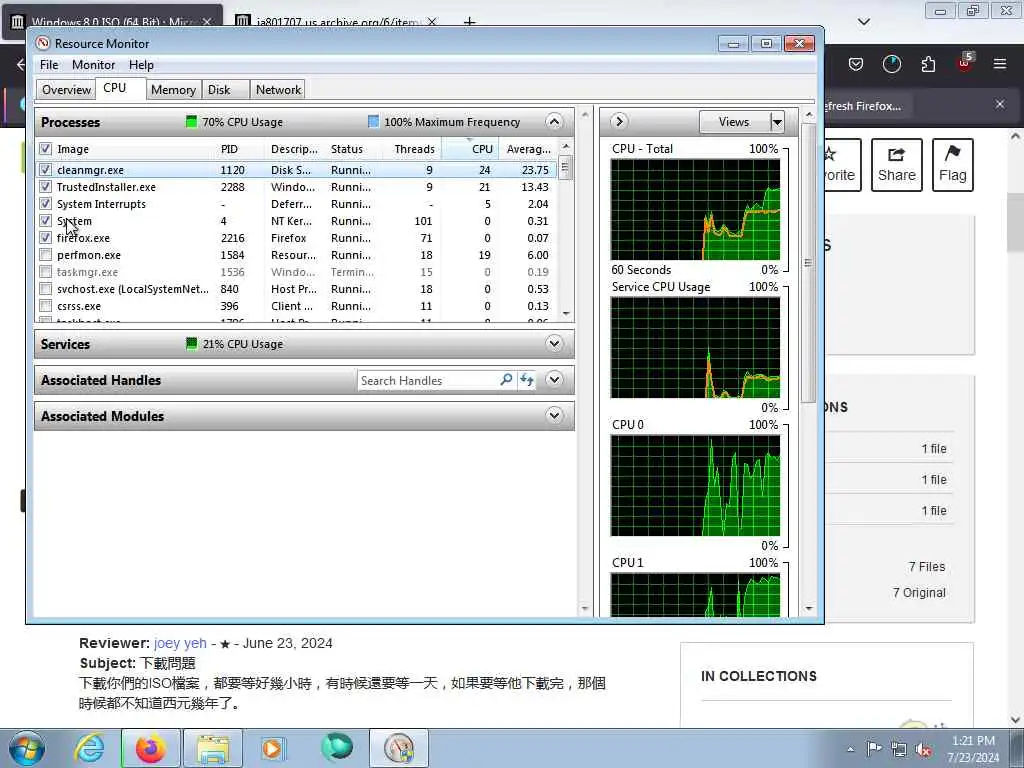Uncheck the System process checkbox

click(x=45, y=221)
